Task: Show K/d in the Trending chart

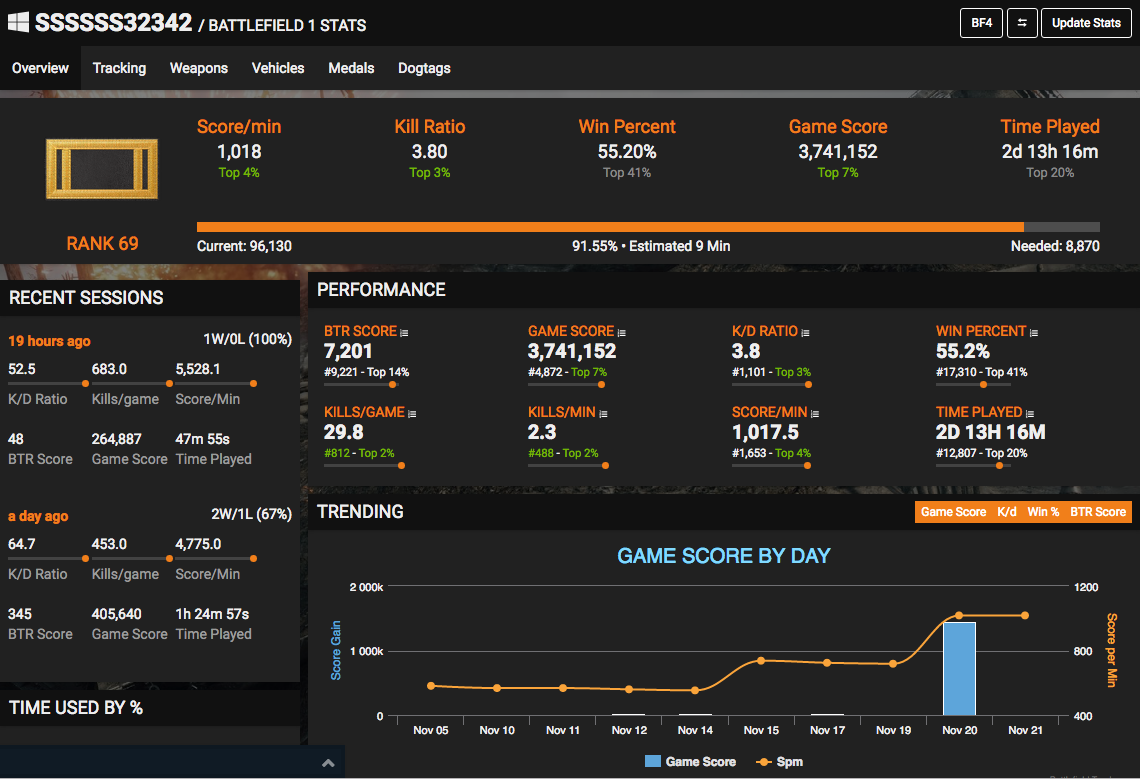Action: [1007, 512]
